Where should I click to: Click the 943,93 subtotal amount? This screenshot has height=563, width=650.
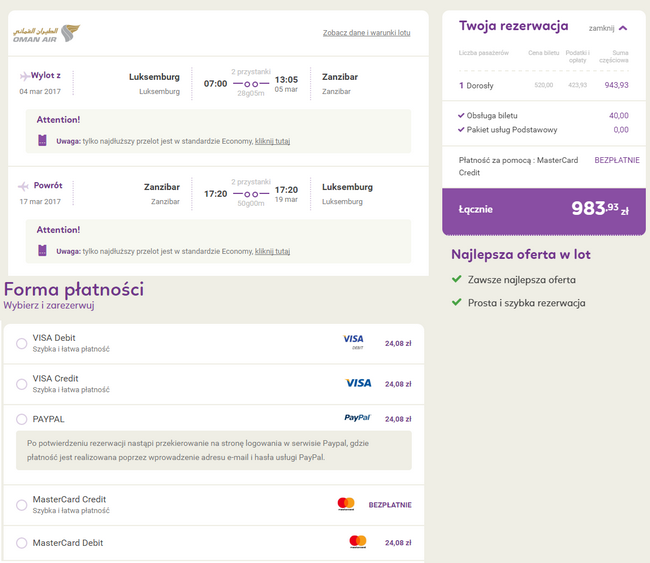pos(616,85)
